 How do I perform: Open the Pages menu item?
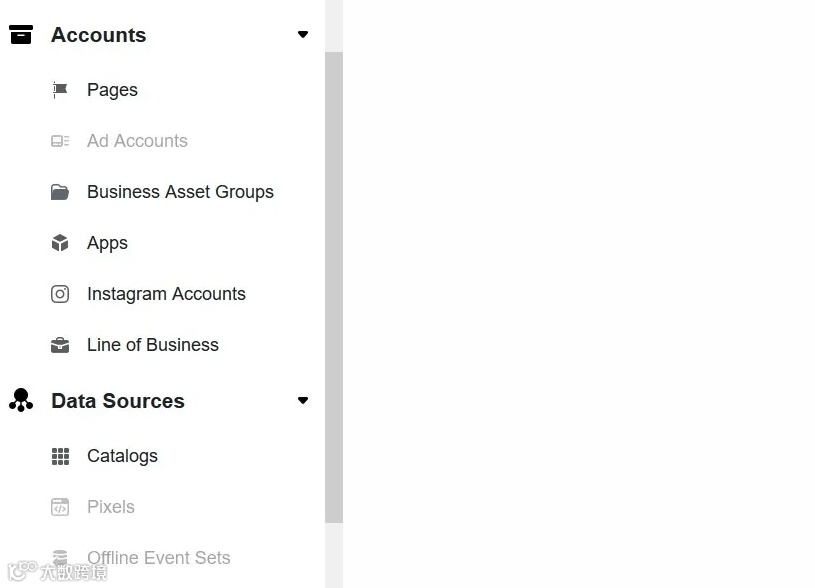112,90
